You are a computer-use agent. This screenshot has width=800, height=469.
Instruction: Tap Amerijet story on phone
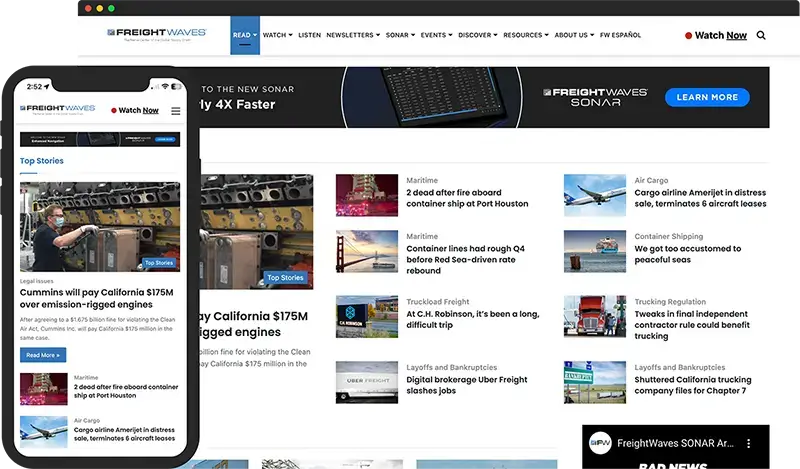point(124,434)
